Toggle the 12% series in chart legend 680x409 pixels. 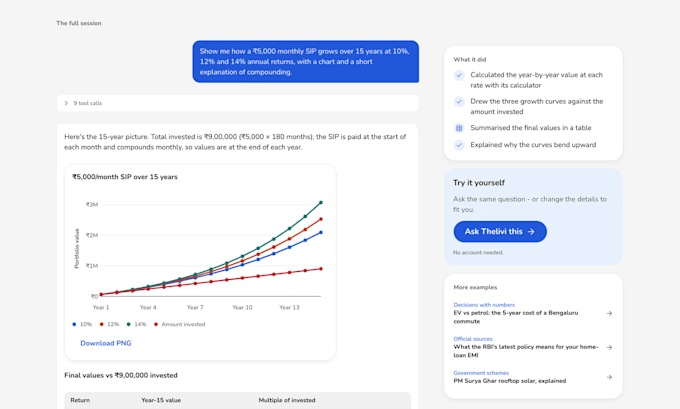pos(109,324)
